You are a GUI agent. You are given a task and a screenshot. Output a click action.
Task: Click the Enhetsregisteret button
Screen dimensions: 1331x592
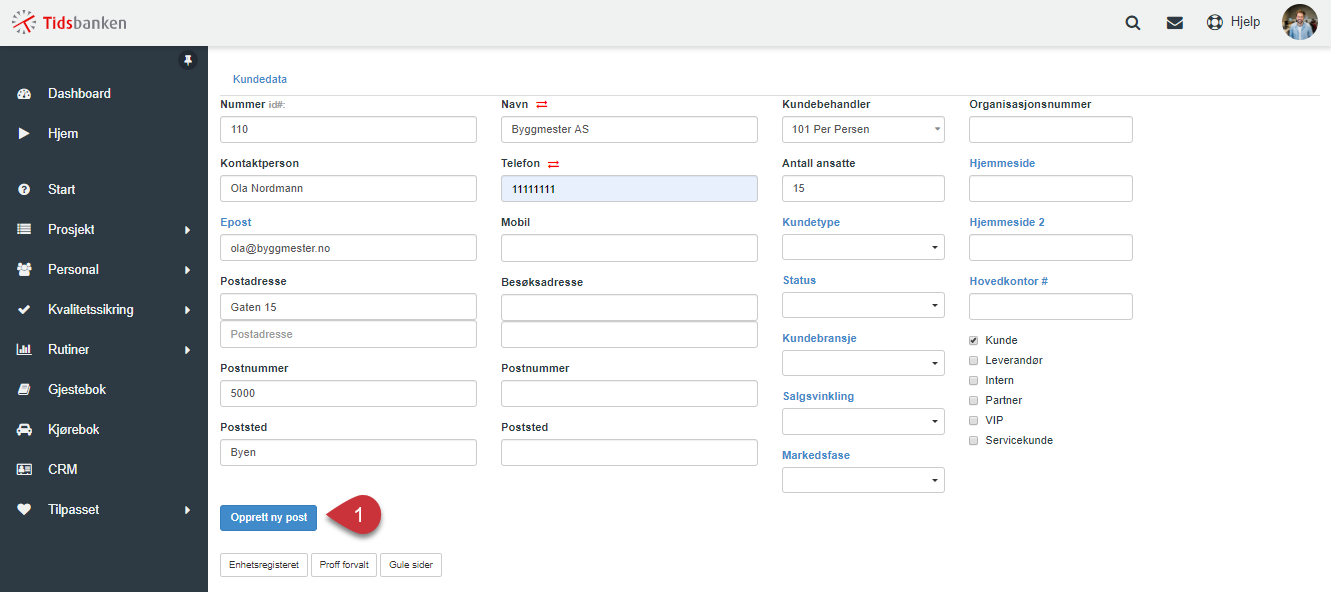point(264,565)
